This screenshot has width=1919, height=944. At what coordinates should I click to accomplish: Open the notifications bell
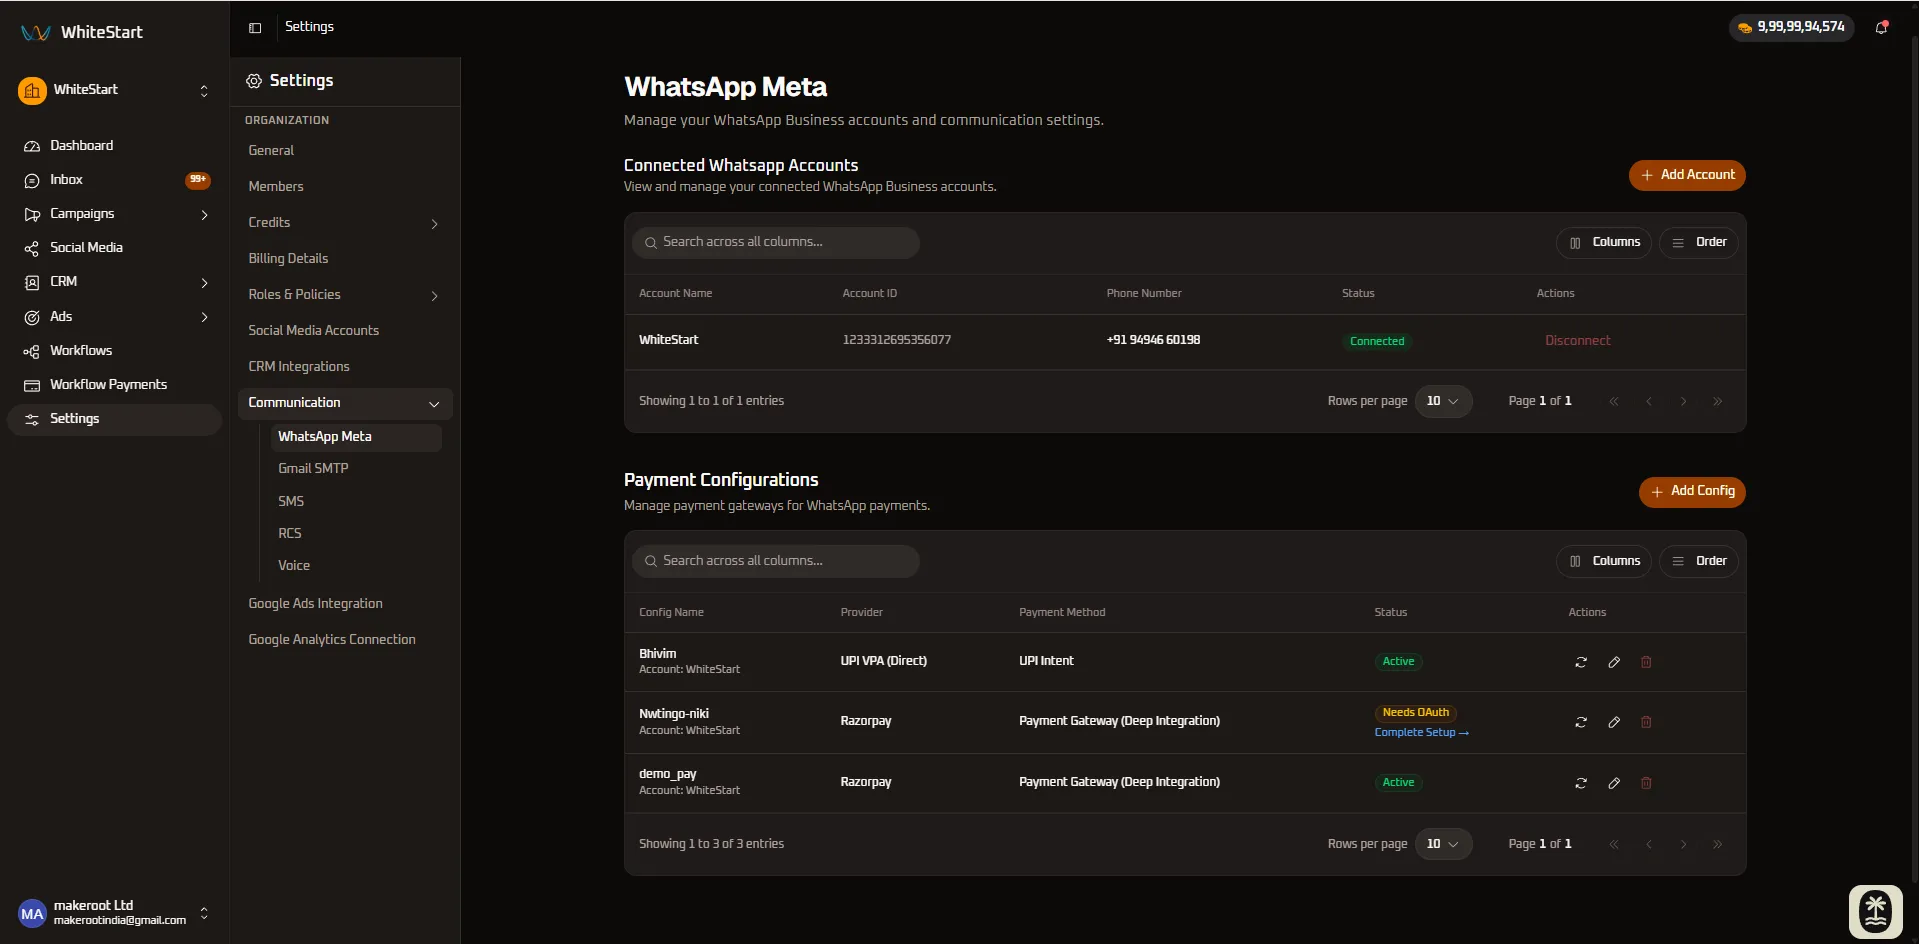click(x=1881, y=28)
